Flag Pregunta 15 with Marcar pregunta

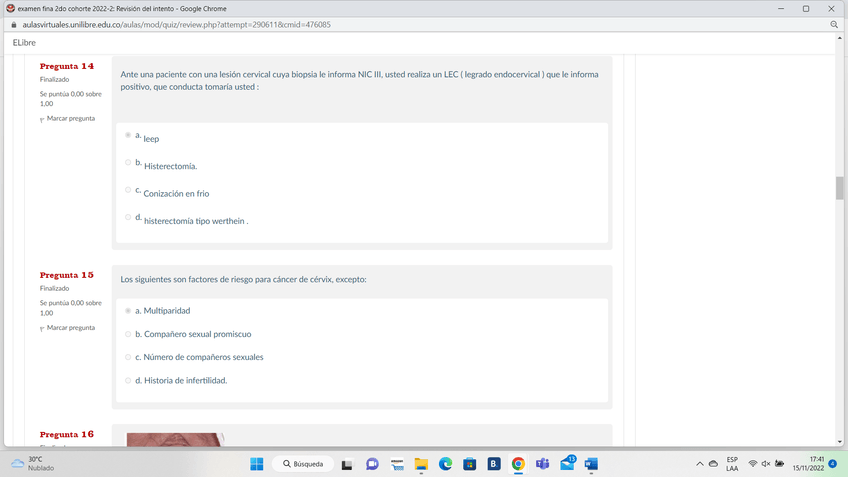click(68, 328)
